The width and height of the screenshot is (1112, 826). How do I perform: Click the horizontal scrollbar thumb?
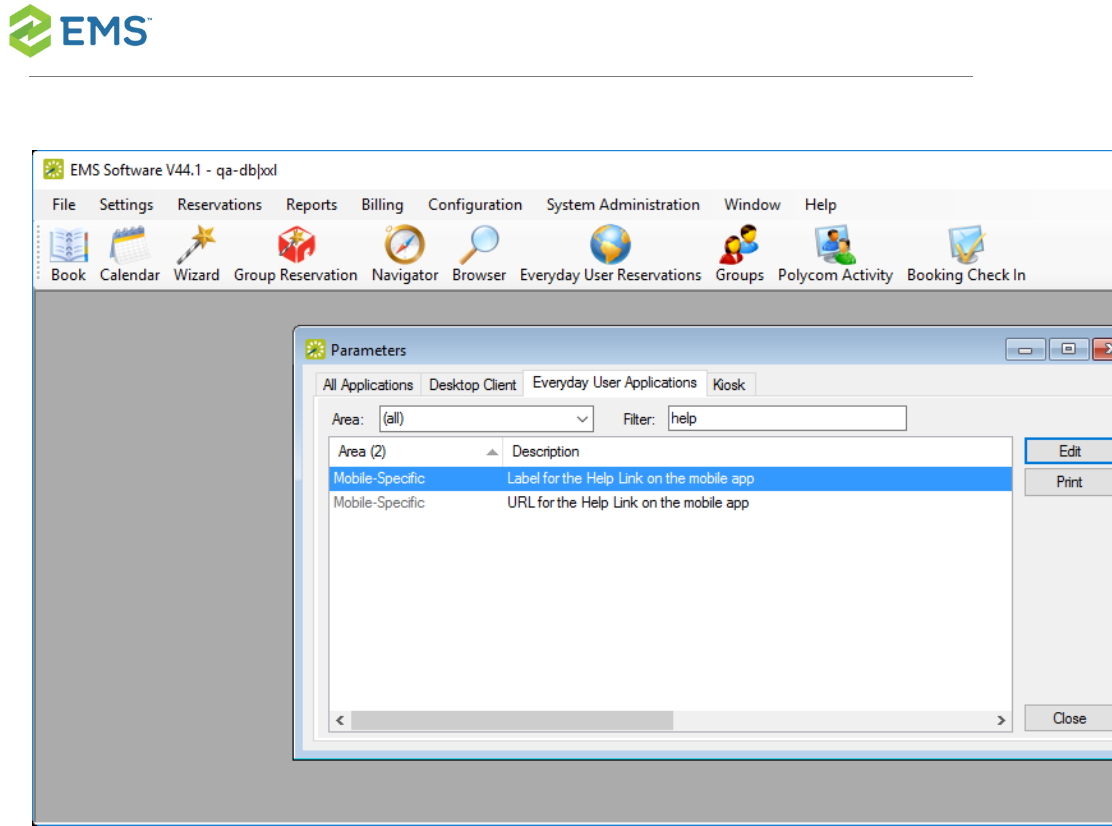click(512, 720)
